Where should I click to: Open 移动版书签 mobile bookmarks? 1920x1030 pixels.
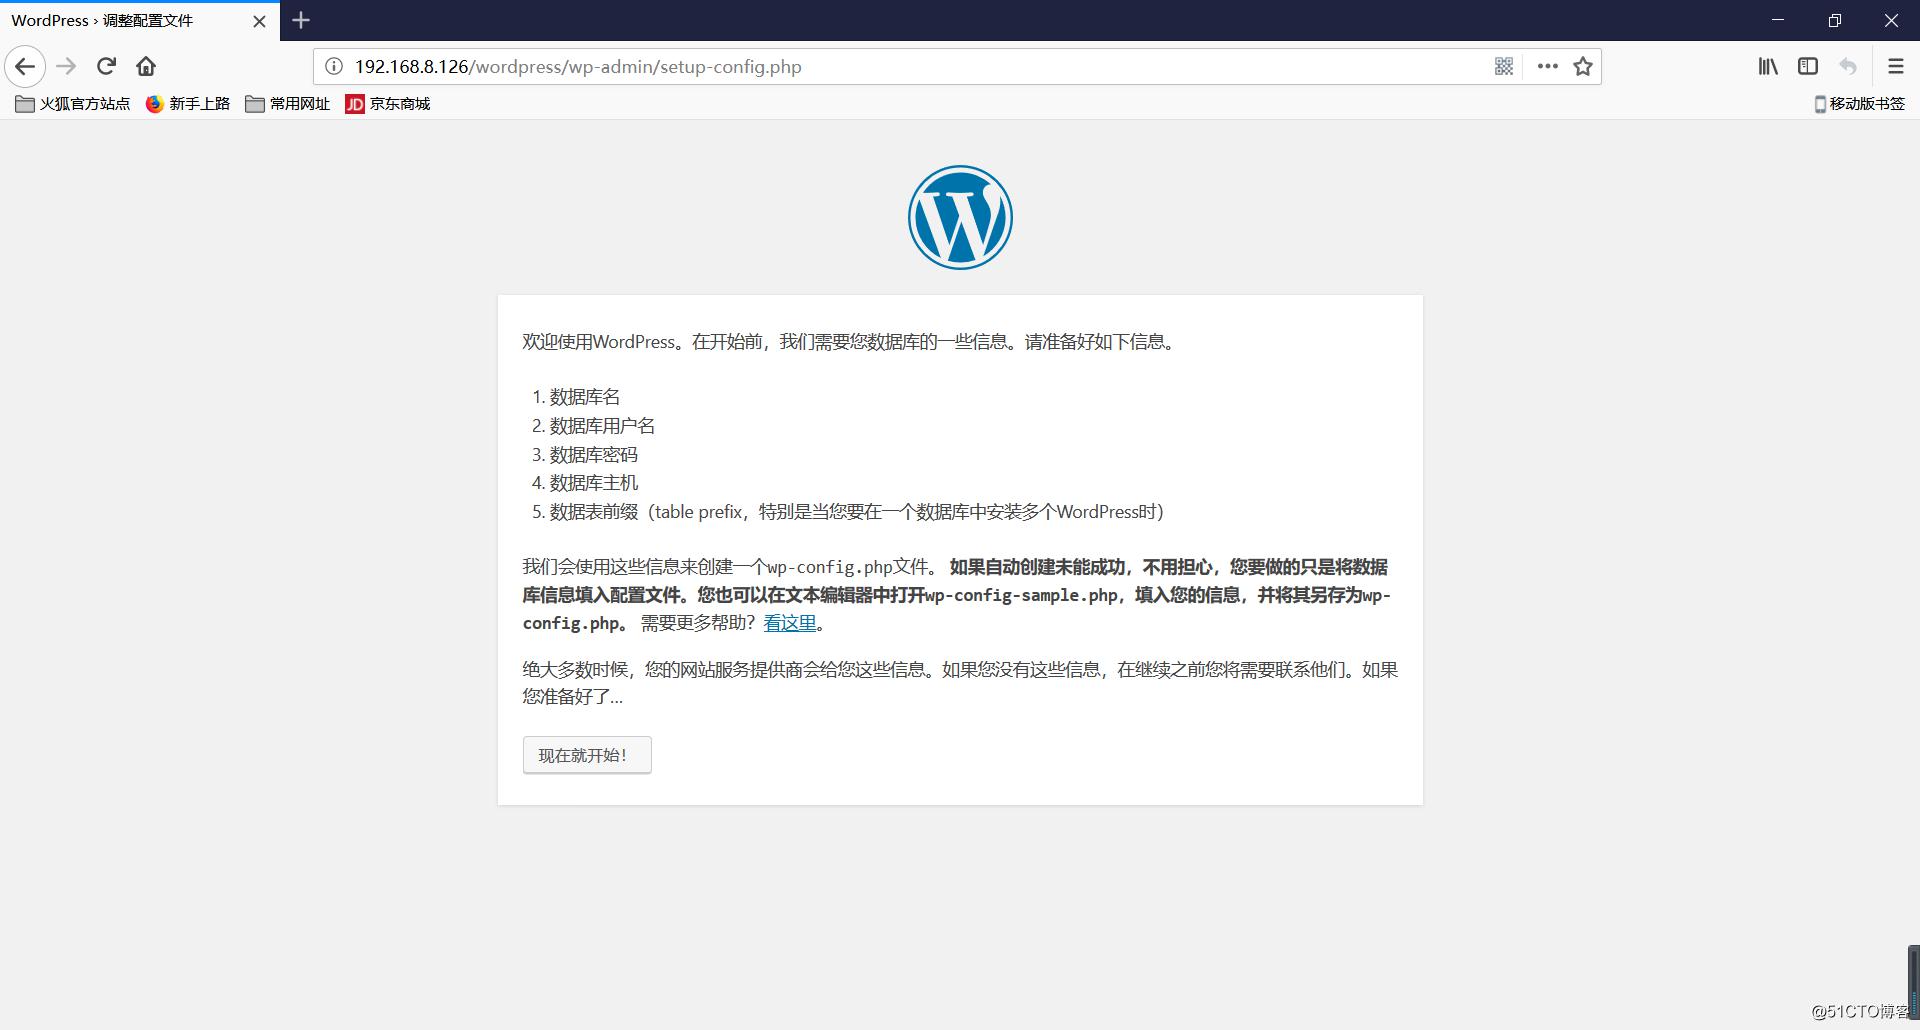pos(1860,104)
